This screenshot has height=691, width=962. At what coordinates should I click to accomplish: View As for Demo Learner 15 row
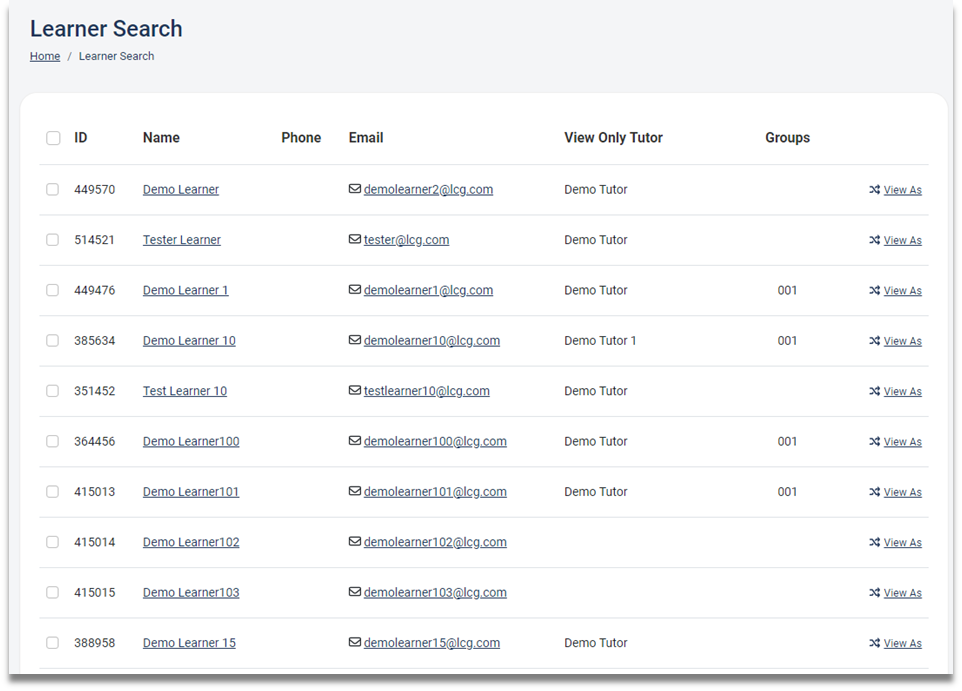click(x=902, y=643)
